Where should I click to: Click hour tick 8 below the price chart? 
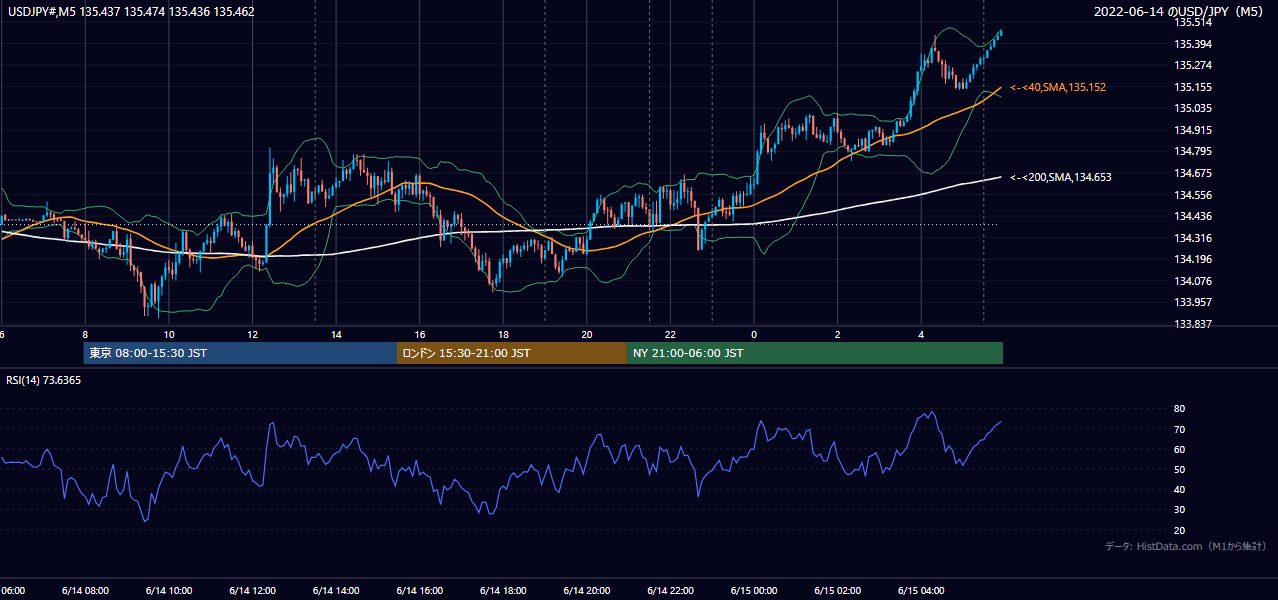(x=85, y=335)
